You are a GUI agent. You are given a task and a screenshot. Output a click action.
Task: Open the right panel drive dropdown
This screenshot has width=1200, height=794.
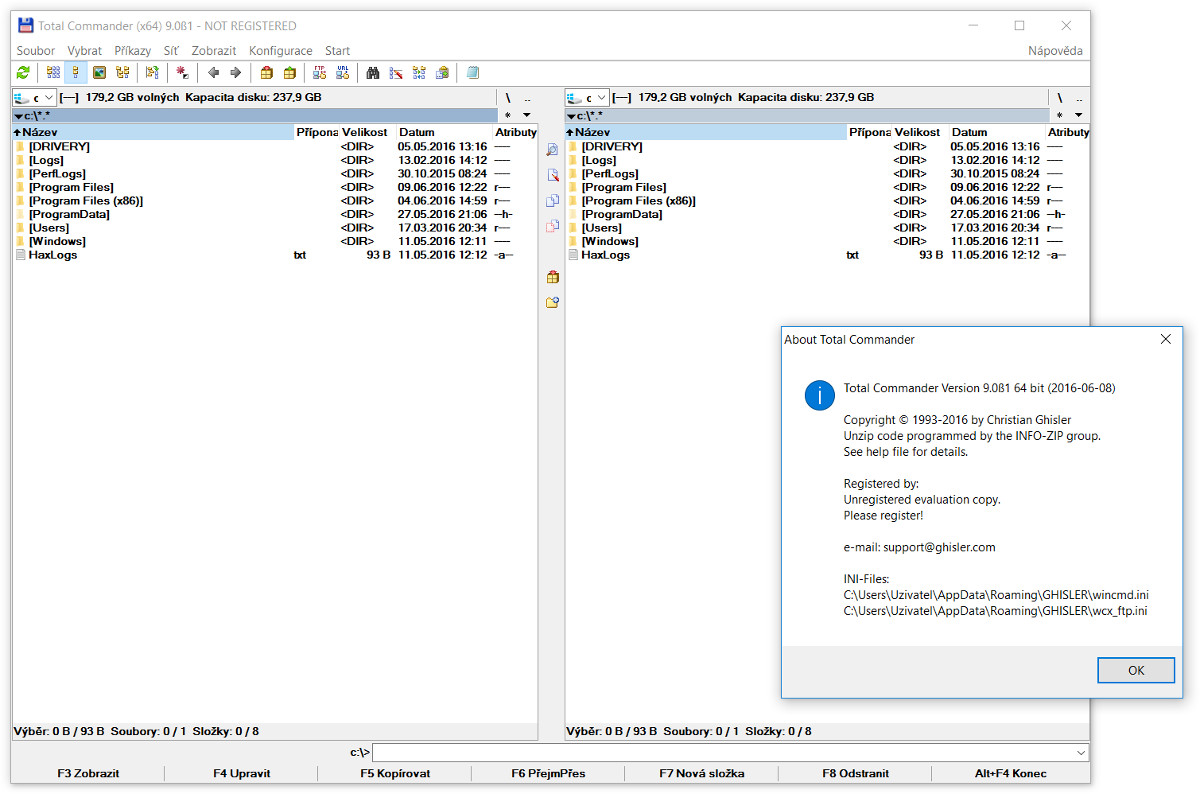pos(587,98)
